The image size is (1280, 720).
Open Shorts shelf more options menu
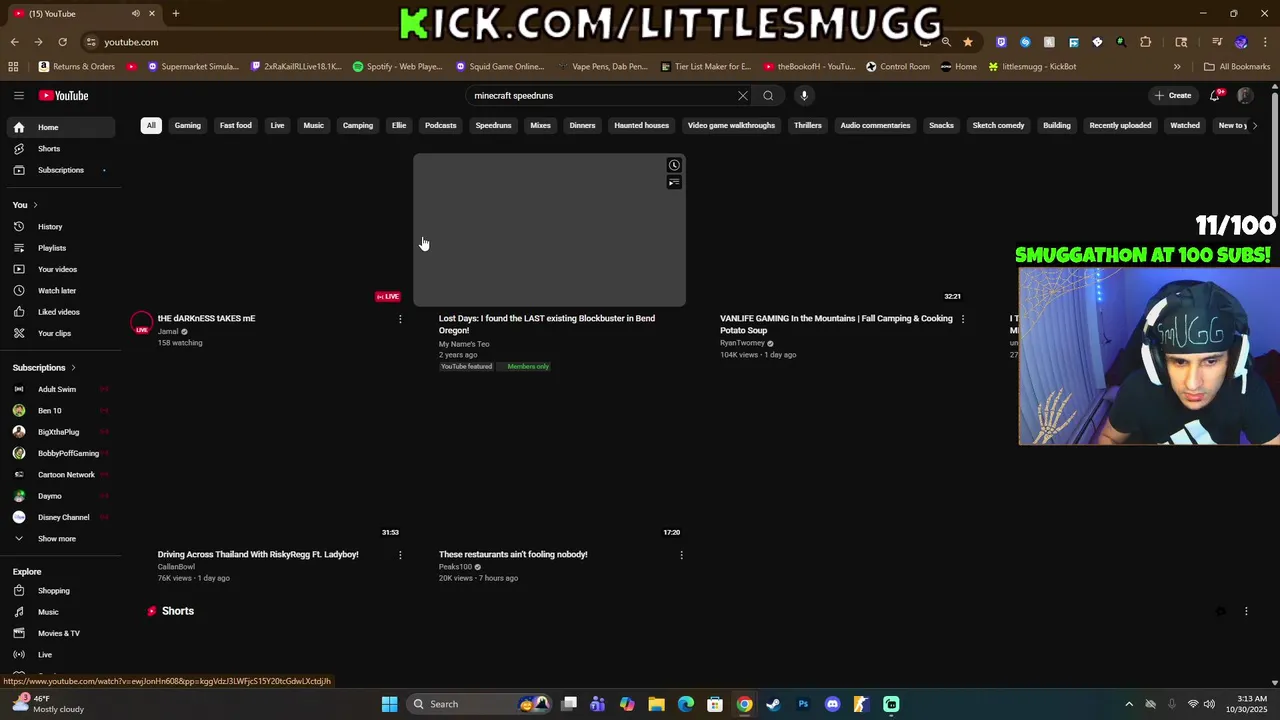[x=1246, y=611]
